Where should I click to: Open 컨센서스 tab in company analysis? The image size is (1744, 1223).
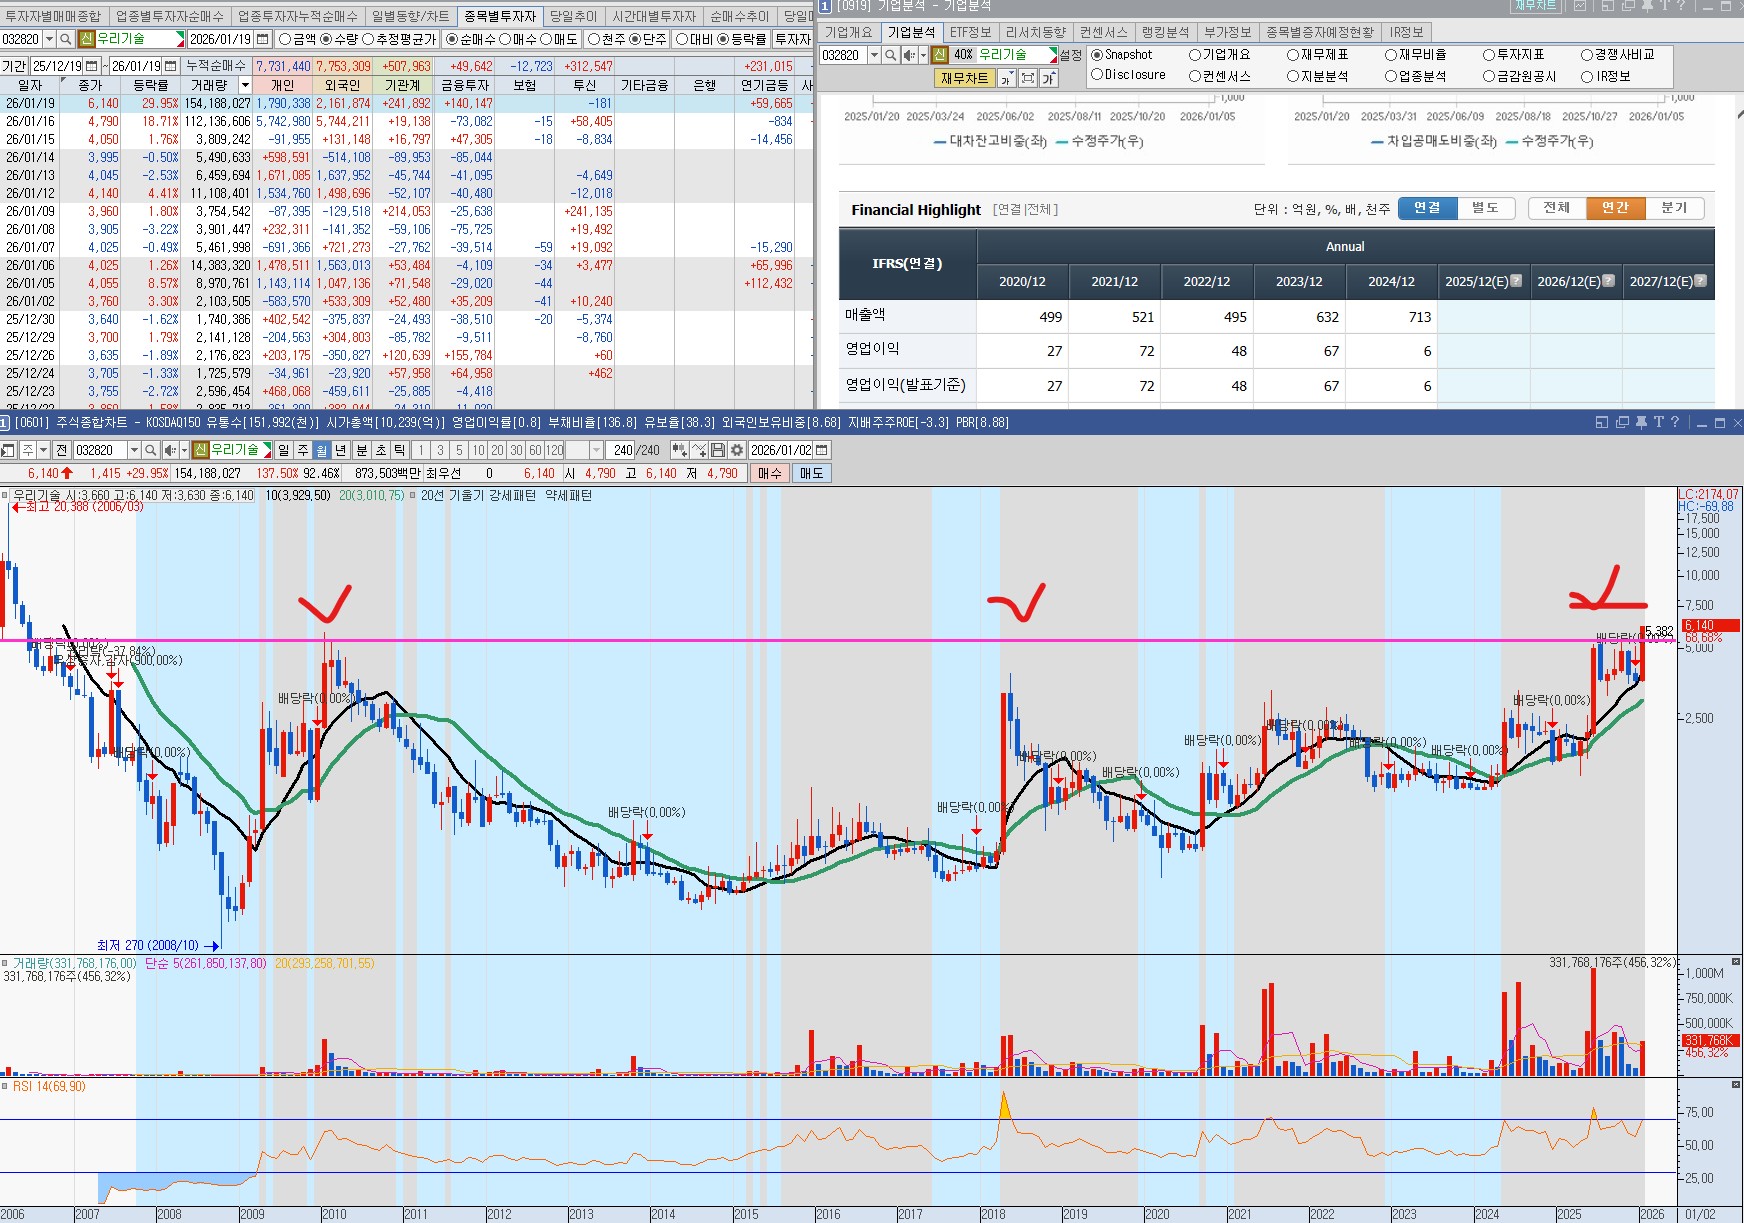(x=1103, y=32)
